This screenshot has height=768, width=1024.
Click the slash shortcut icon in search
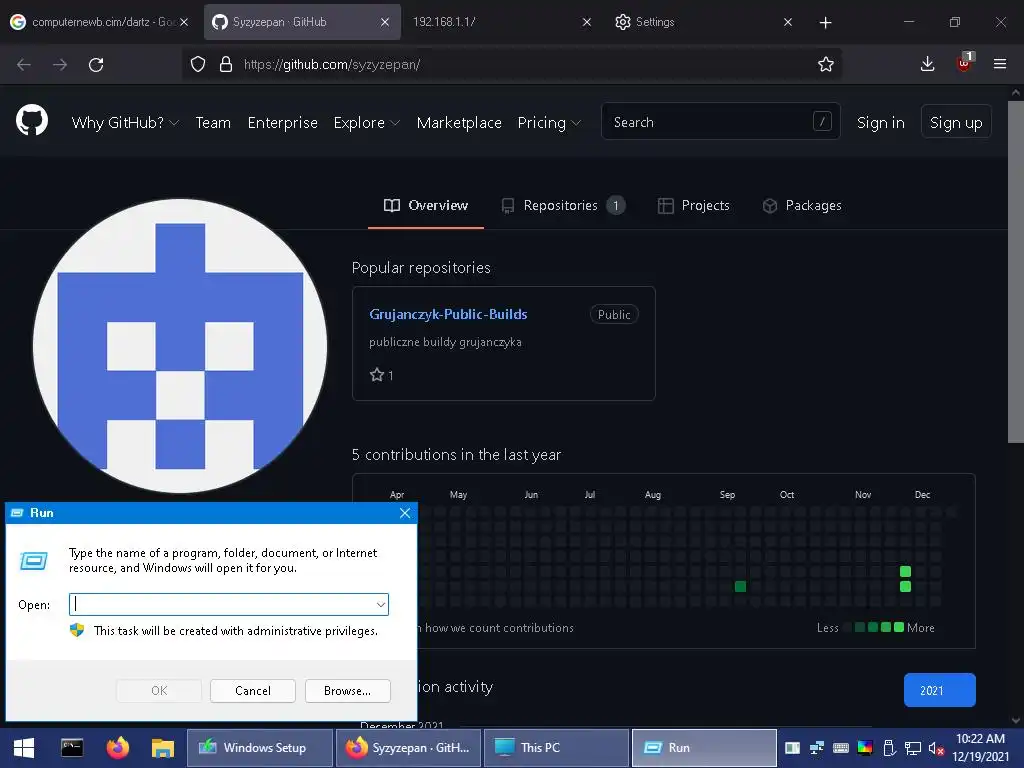point(822,121)
